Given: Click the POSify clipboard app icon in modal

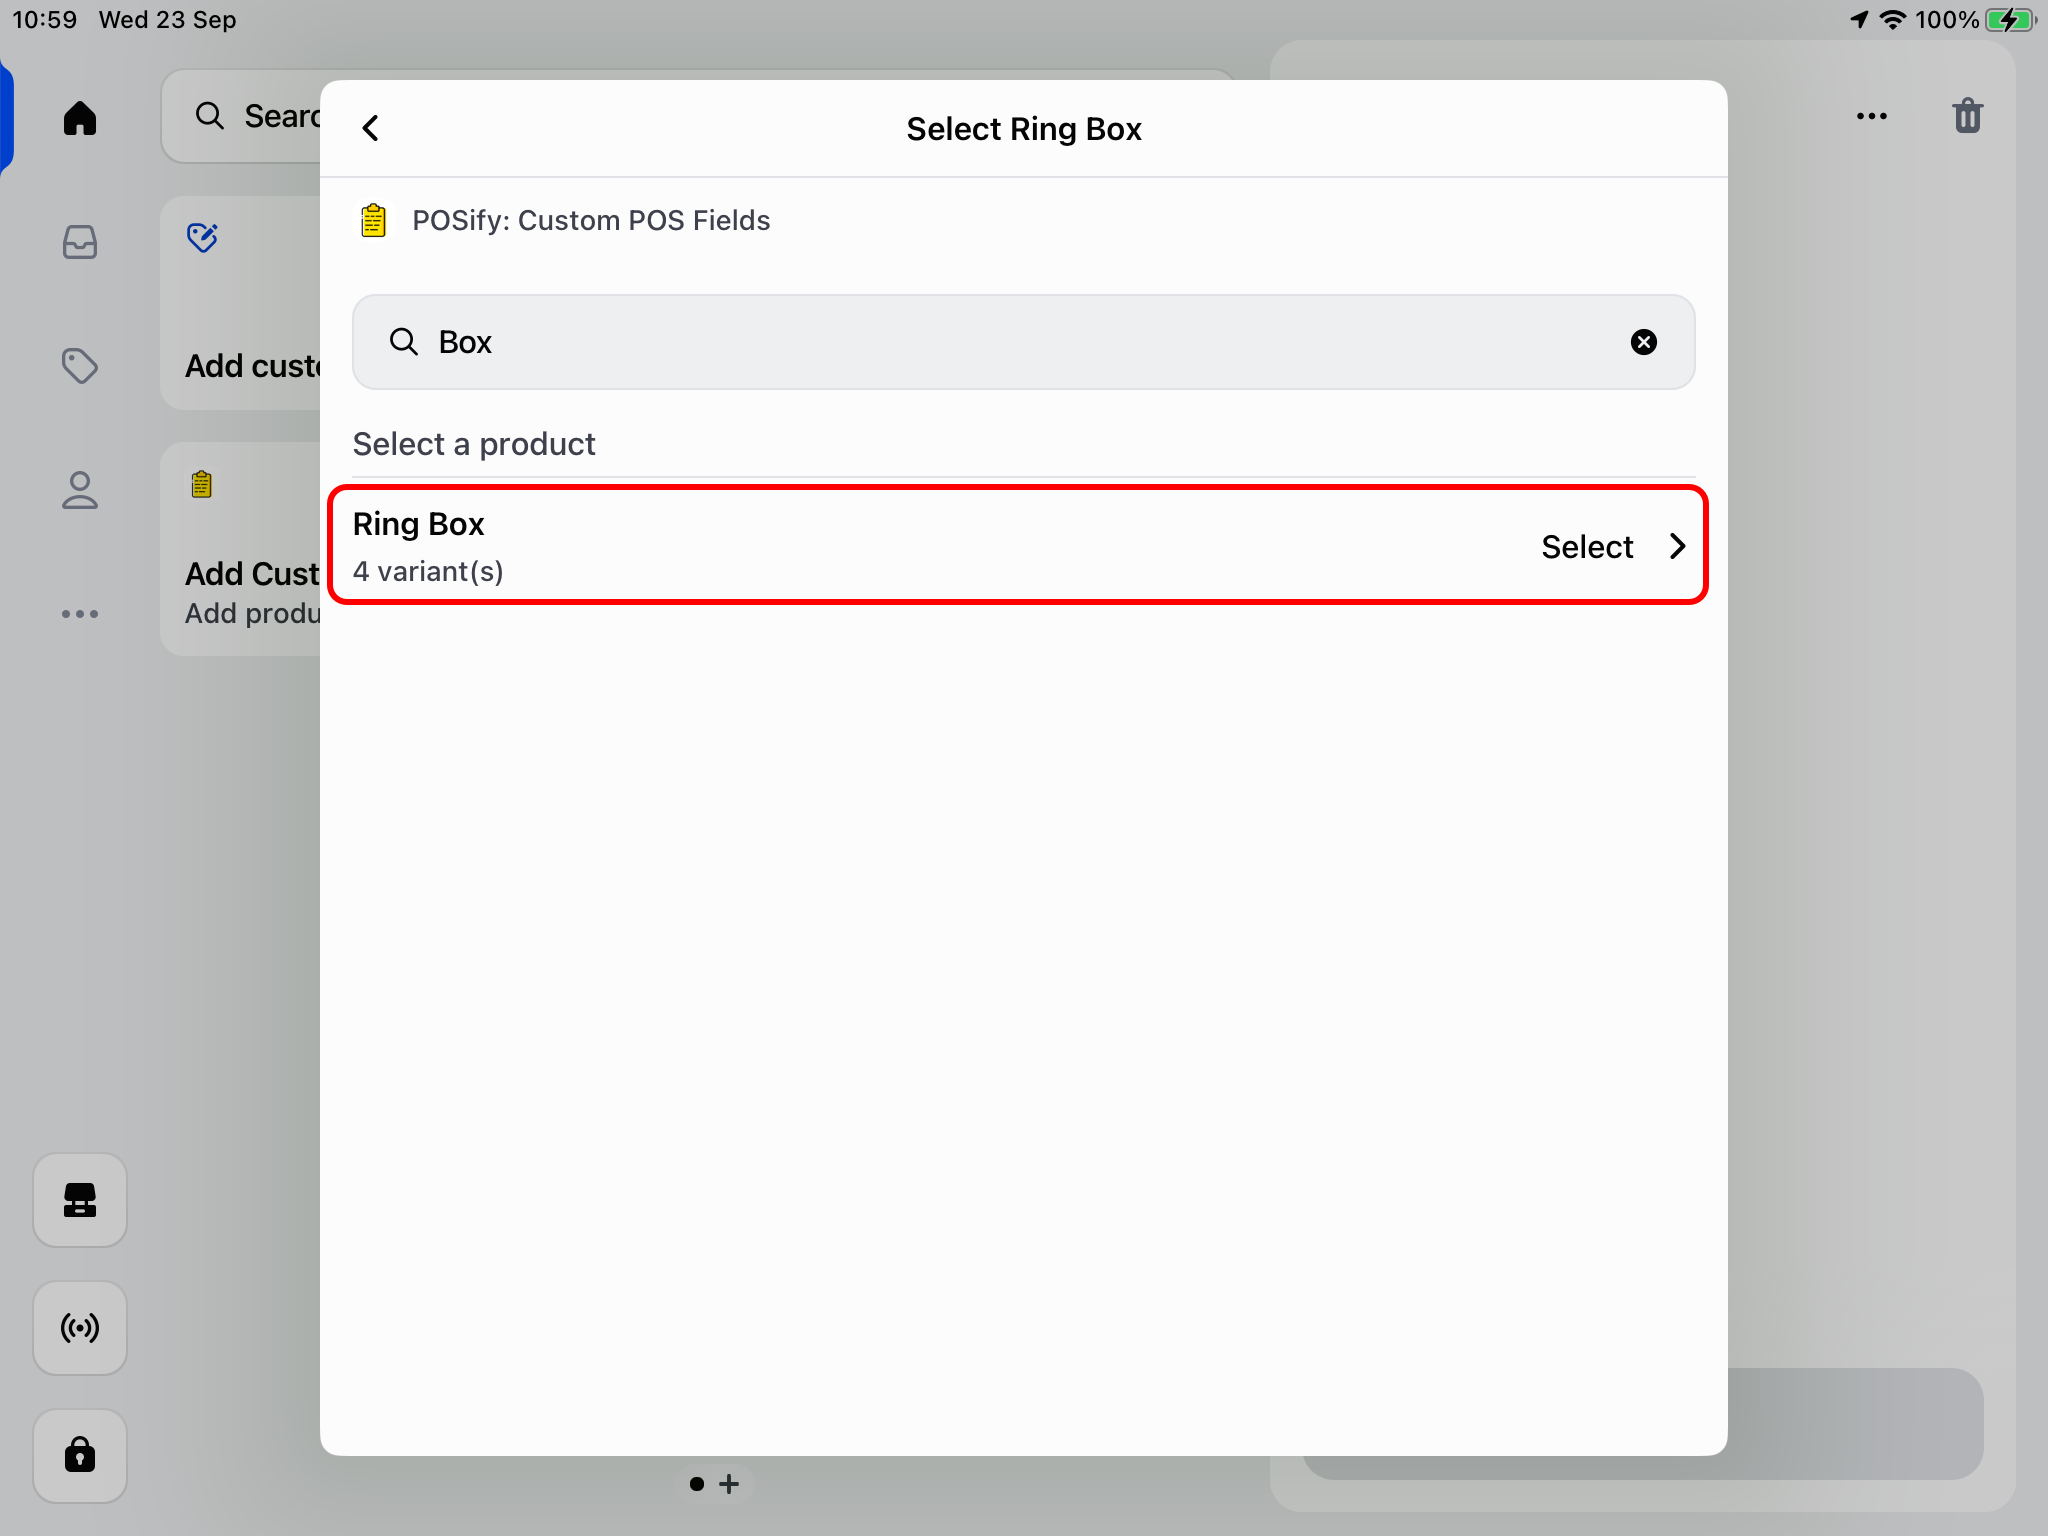Looking at the screenshot, I should pos(374,220).
